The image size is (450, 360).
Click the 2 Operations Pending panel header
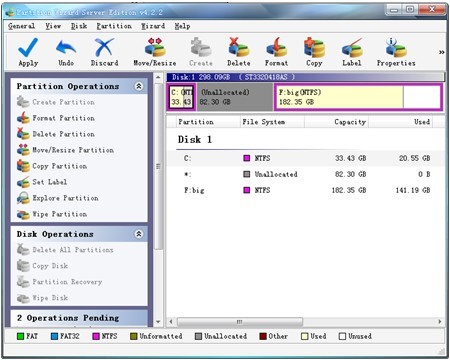pos(79,318)
